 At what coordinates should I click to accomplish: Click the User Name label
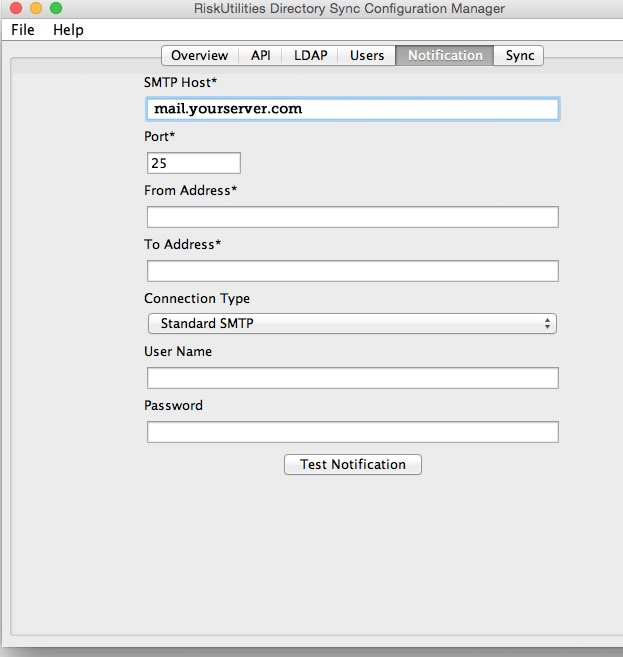[x=178, y=351]
